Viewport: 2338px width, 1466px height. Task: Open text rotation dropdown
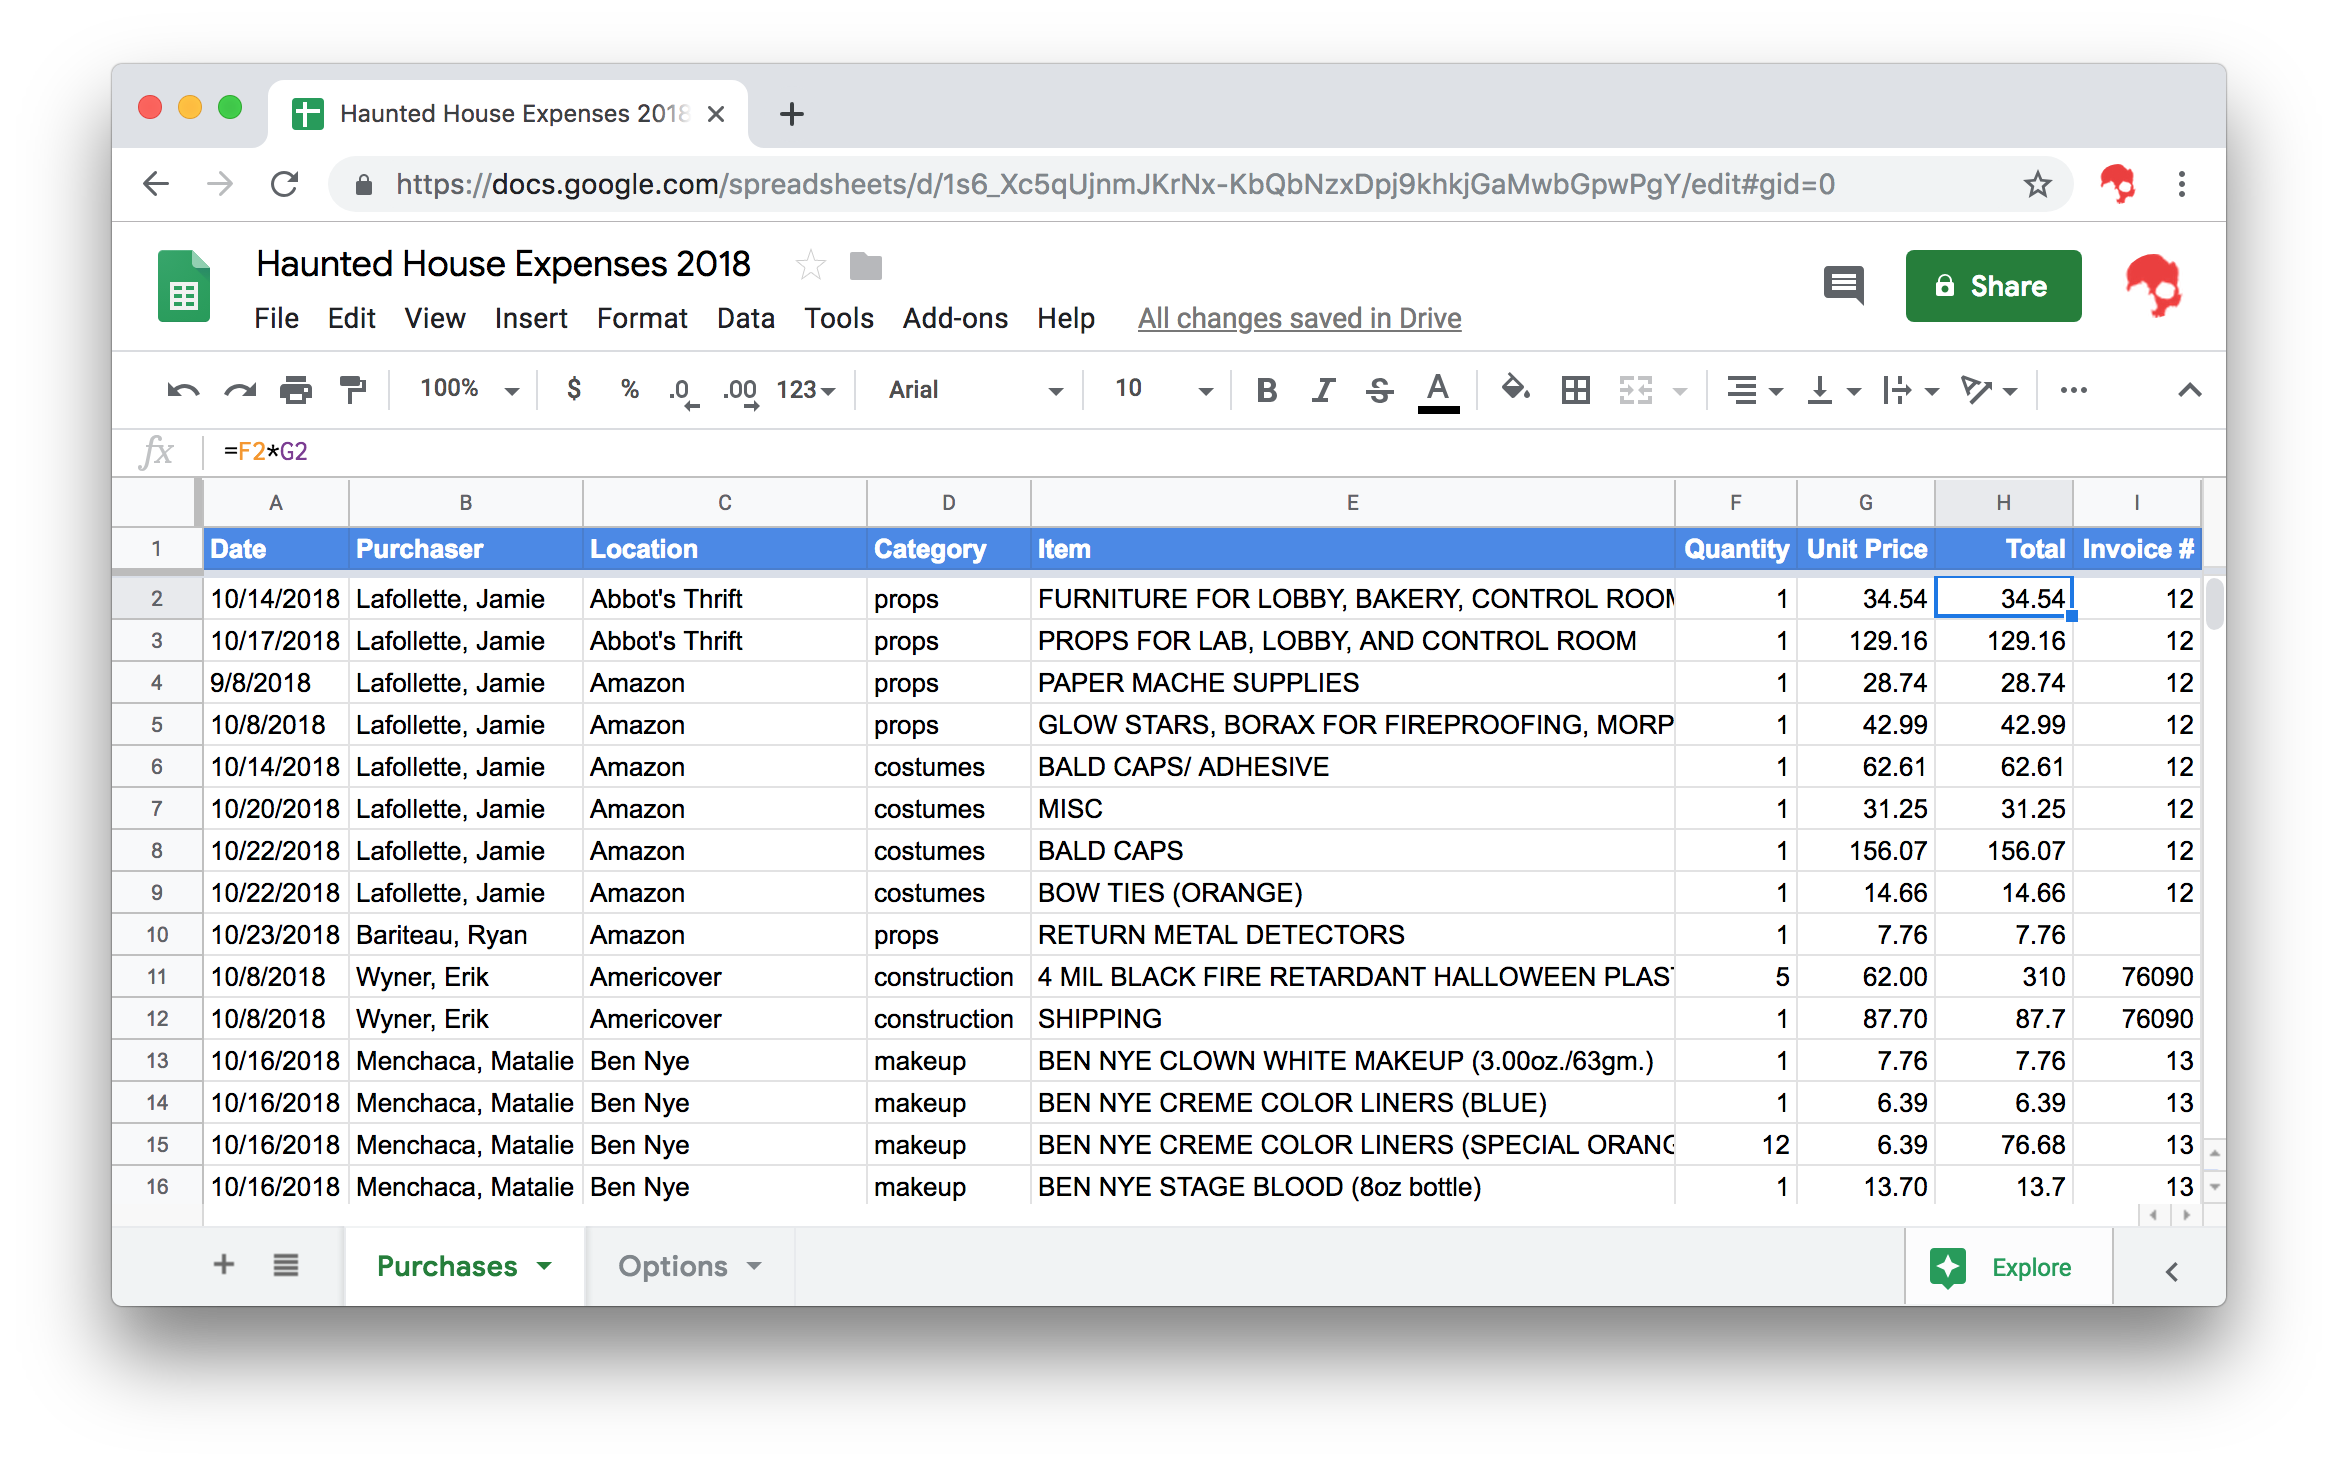click(x=1988, y=390)
